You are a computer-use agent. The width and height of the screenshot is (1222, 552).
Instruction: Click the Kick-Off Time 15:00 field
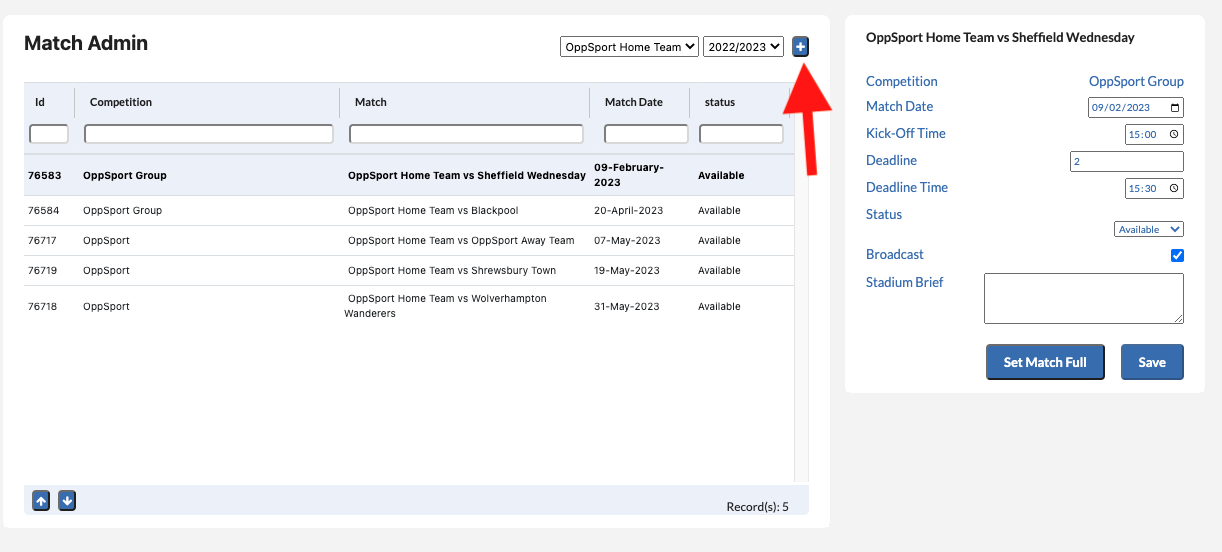(1155, 134)
